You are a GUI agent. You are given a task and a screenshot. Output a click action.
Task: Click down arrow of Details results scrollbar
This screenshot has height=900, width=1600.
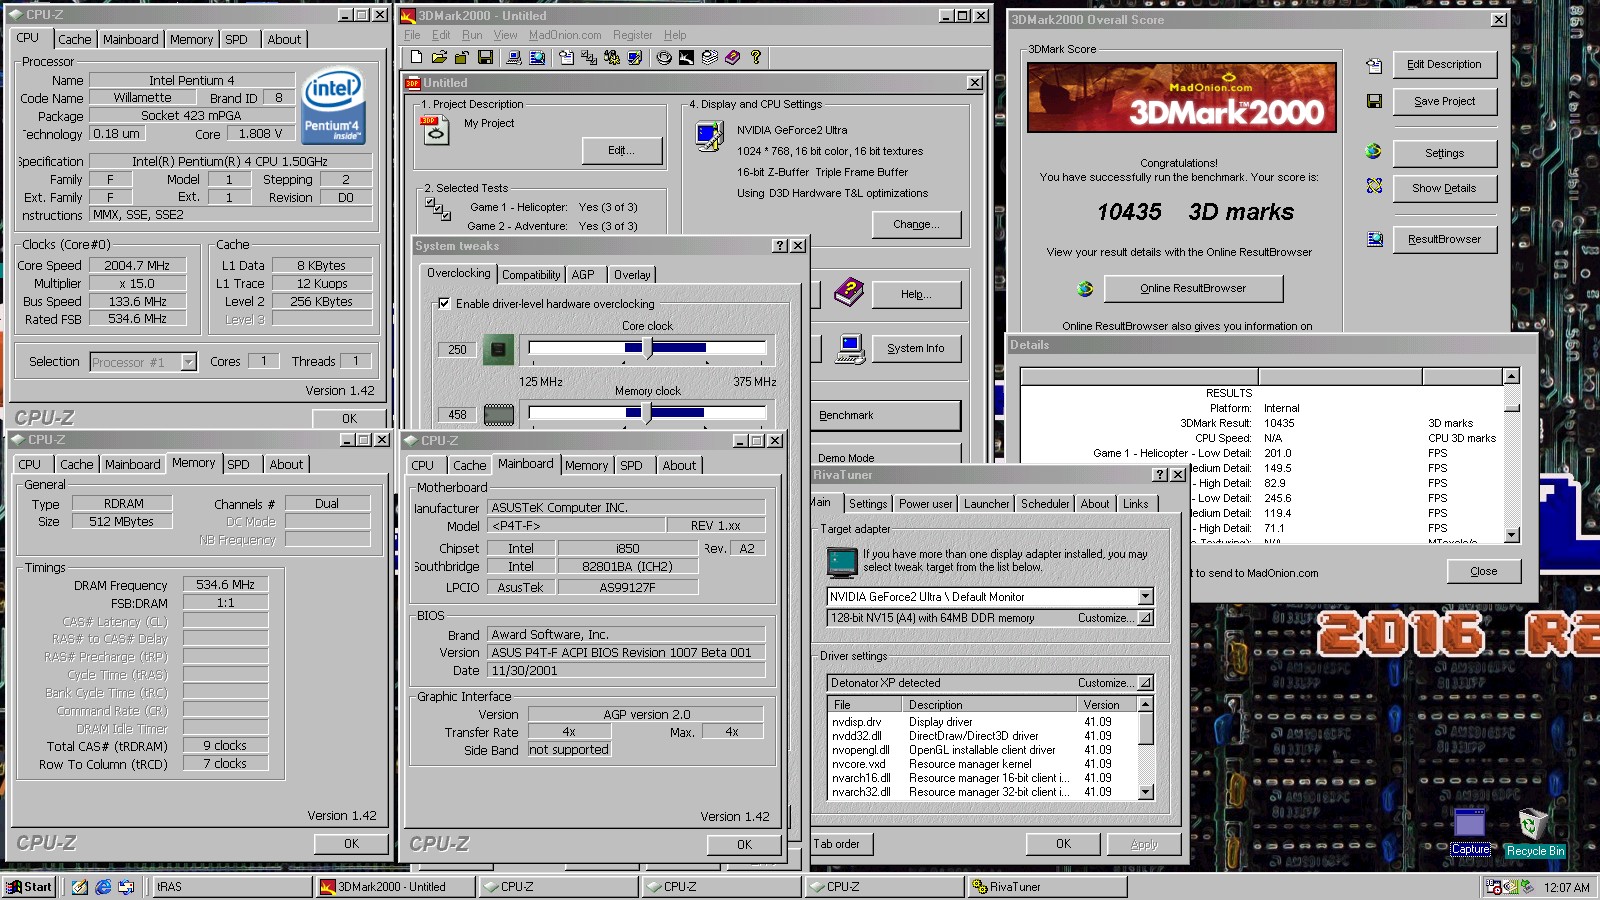click(x=1511, y=535)
